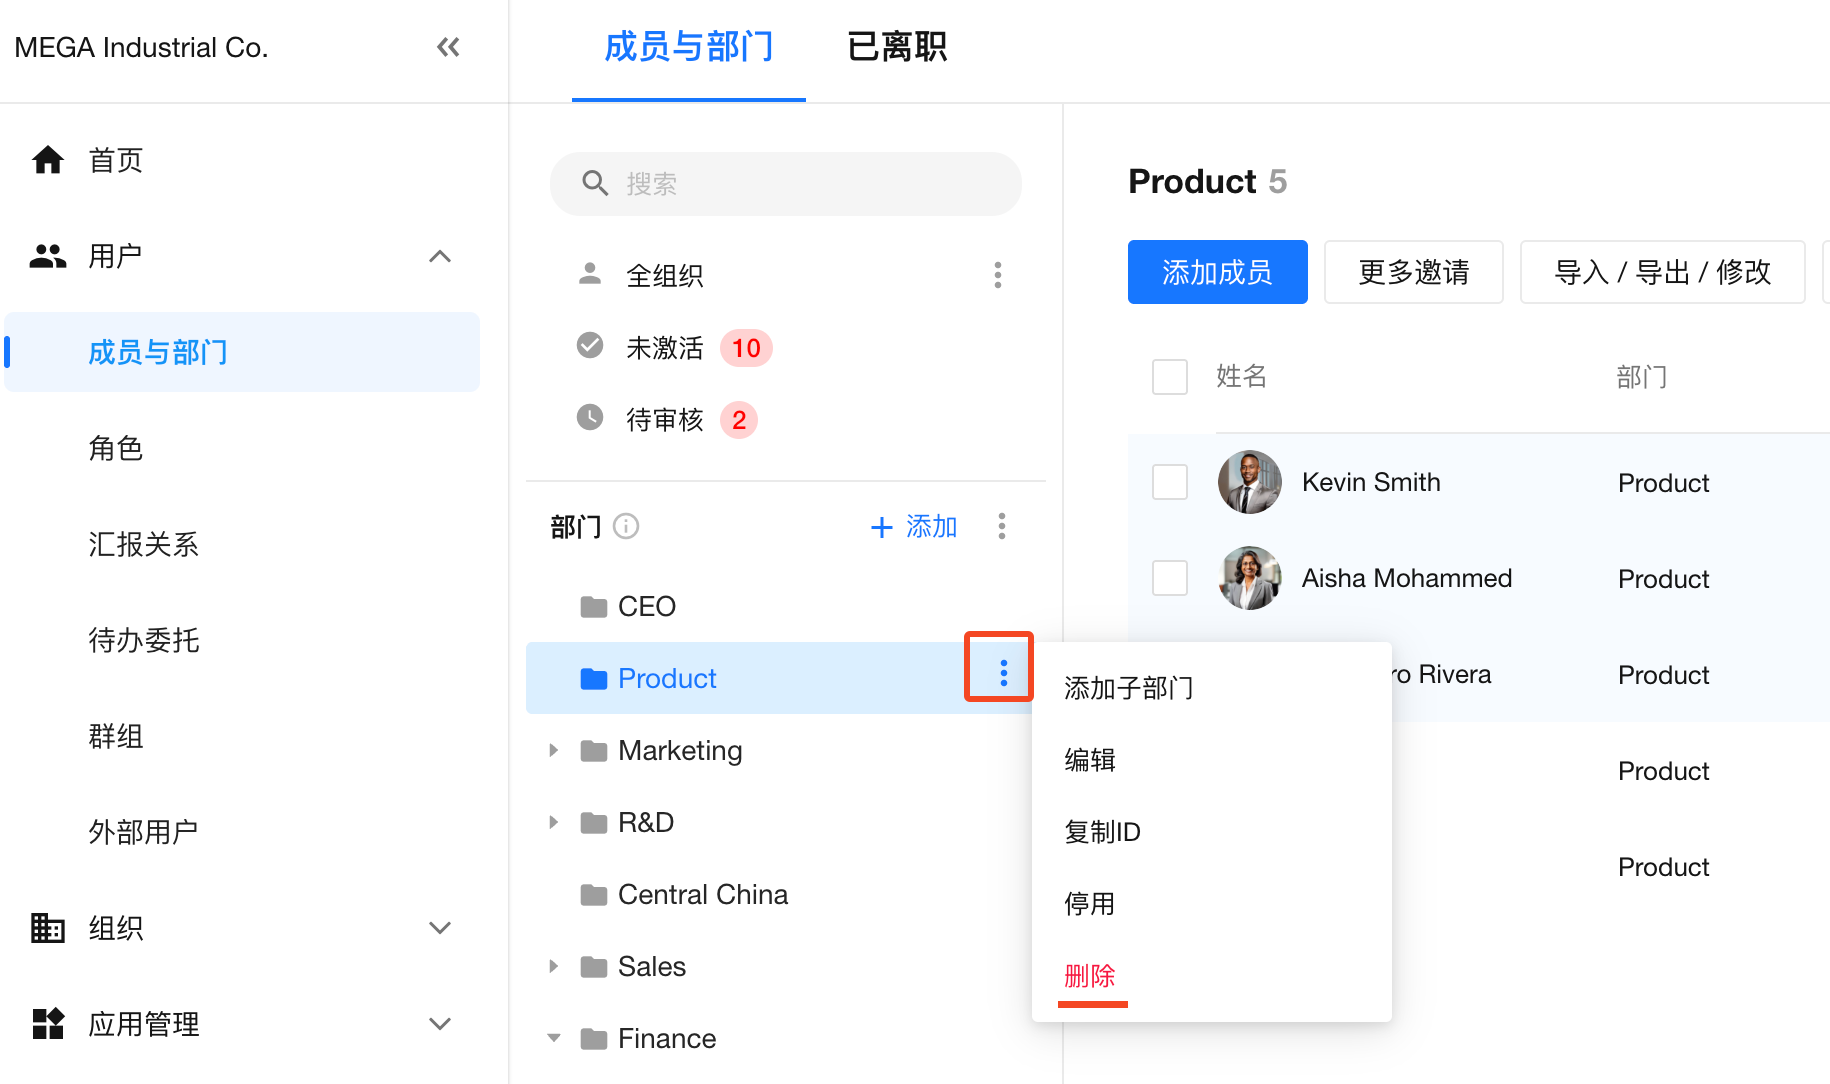Switch to the Resigned (已离职) tab
The width and height of the screenshot is (1830, 1084).
point(896,47)
